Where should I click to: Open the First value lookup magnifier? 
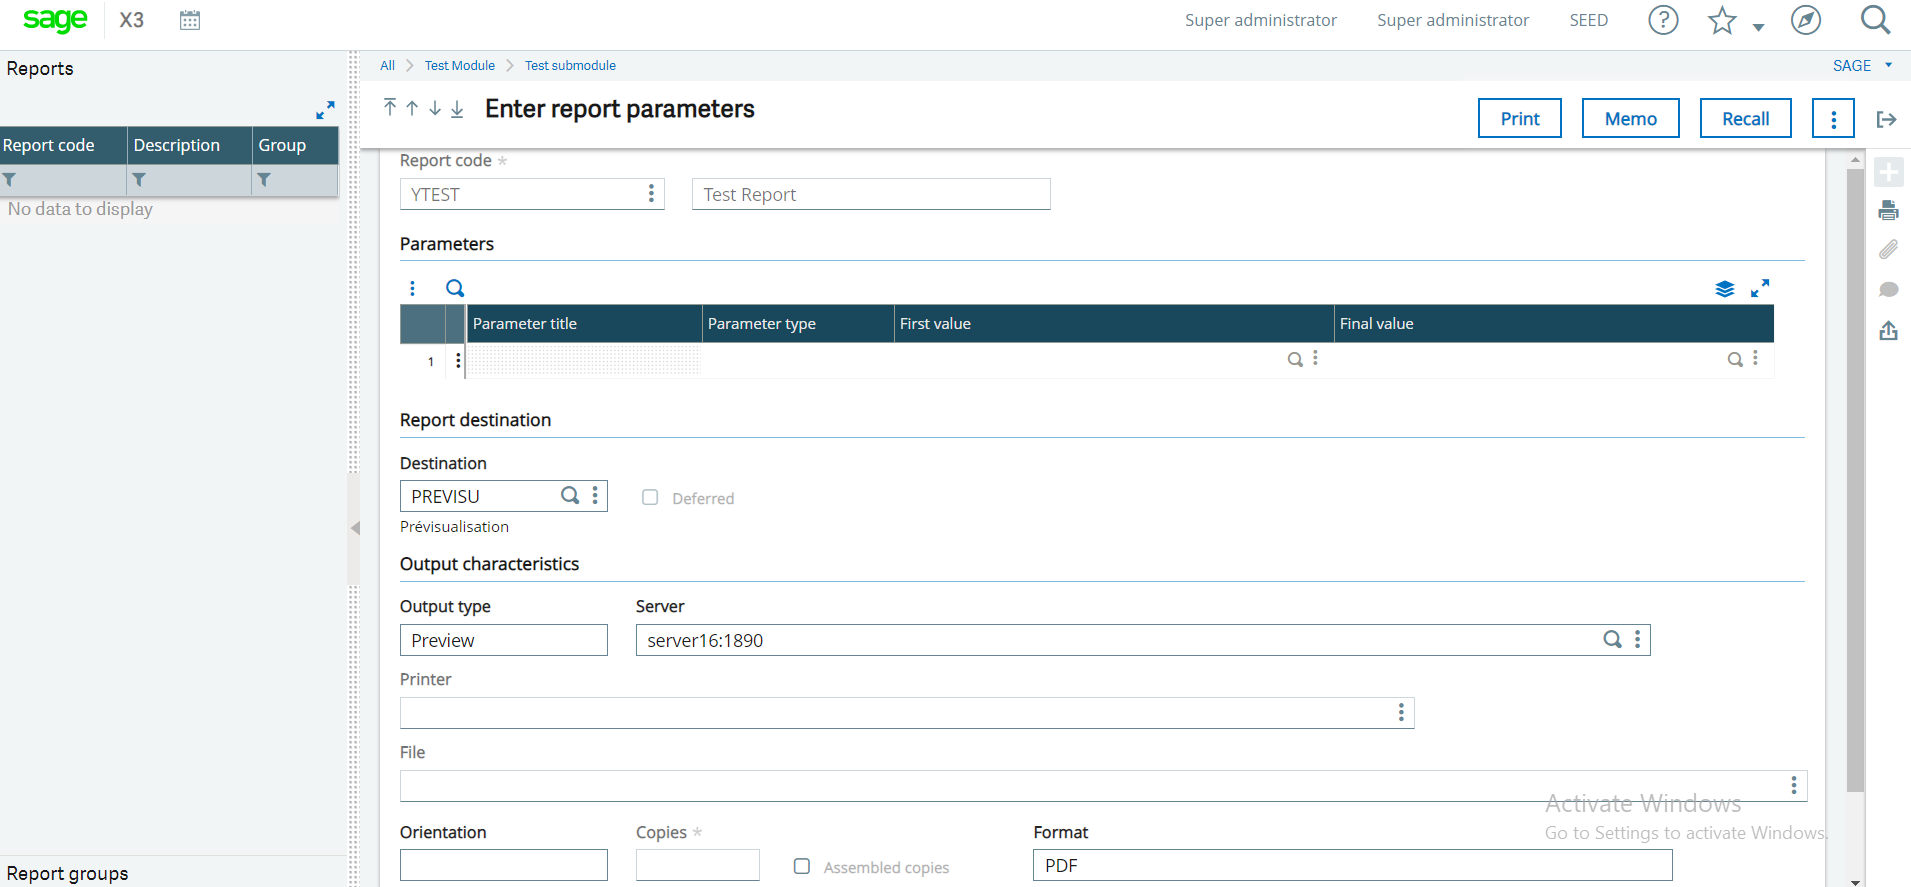(1295, 359)
